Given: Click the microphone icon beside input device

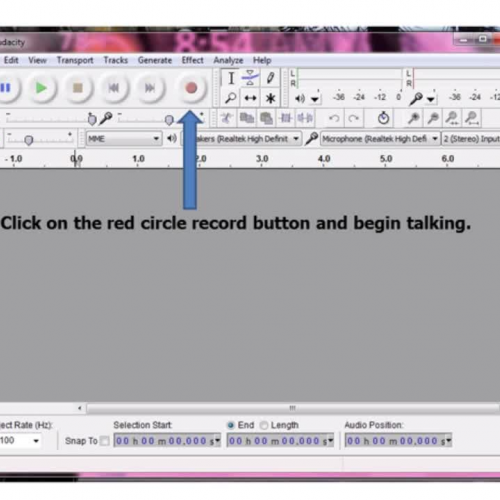Looking at the screenshot, I should pyautogui.click(x=311, y=138).
